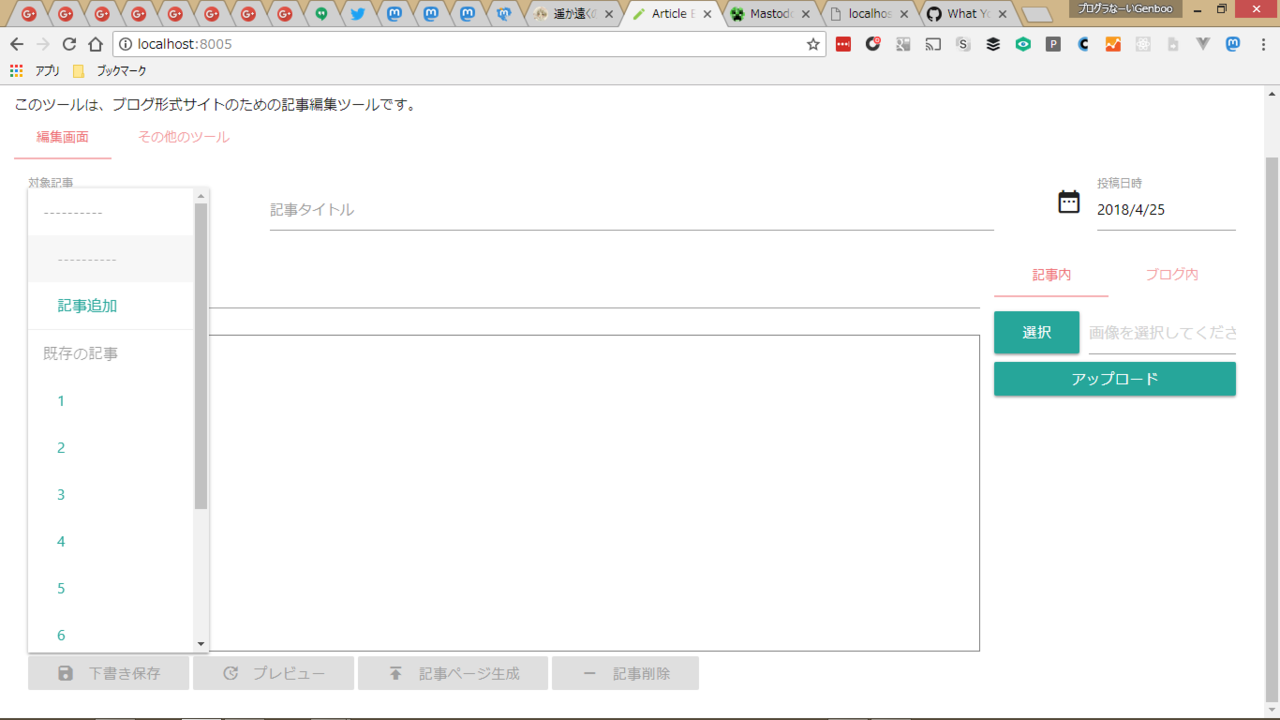The width and height of the screenshot is (1280, 720).
Task: Open a new browser tab
Action: [1037, 14]
